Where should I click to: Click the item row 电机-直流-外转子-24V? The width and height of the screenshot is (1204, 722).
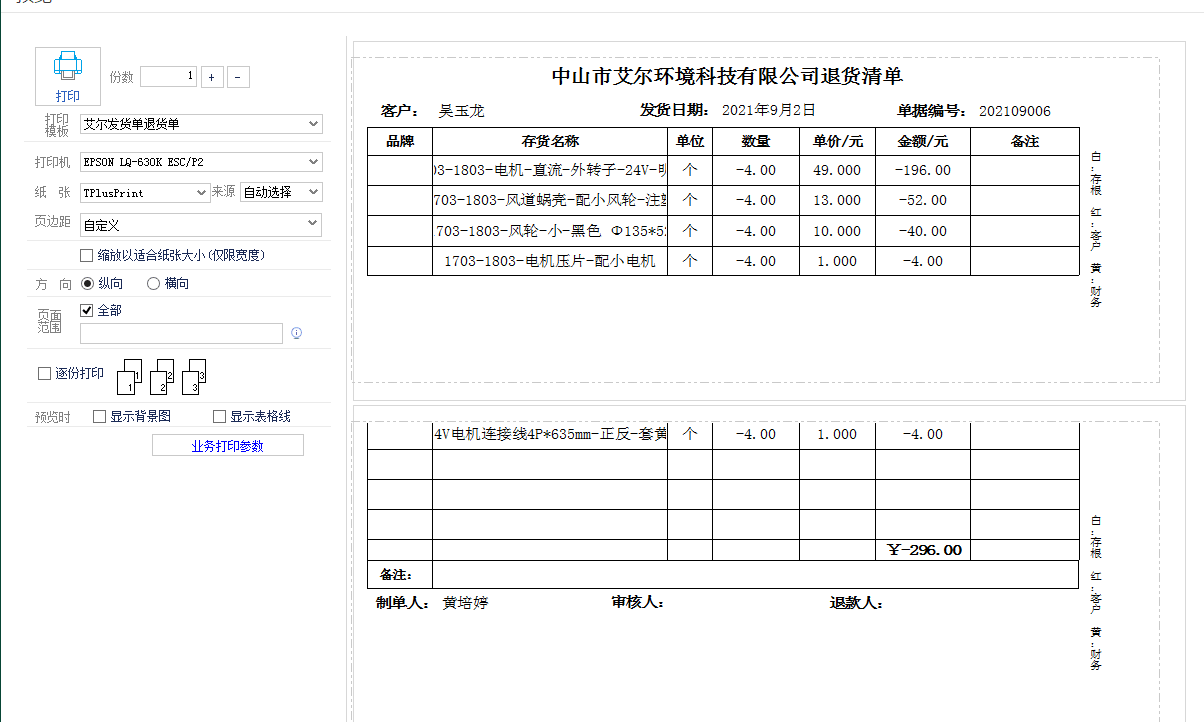550,171
